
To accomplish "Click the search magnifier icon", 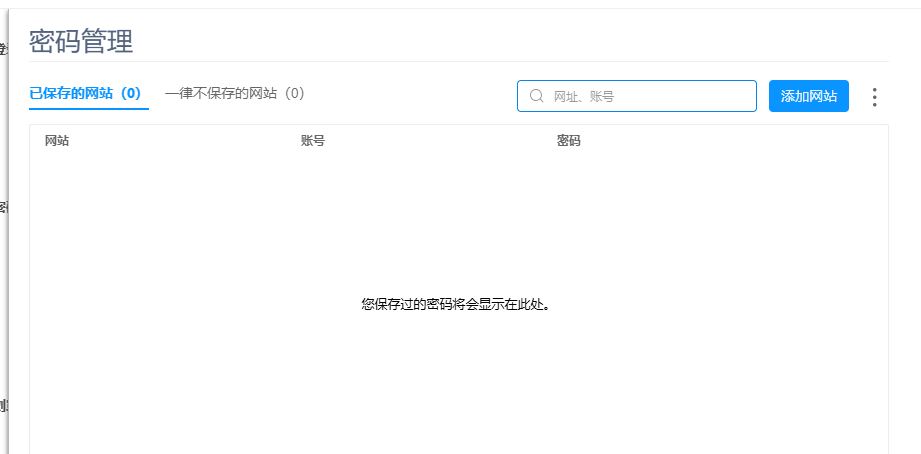I will click(x=536, y=96).
